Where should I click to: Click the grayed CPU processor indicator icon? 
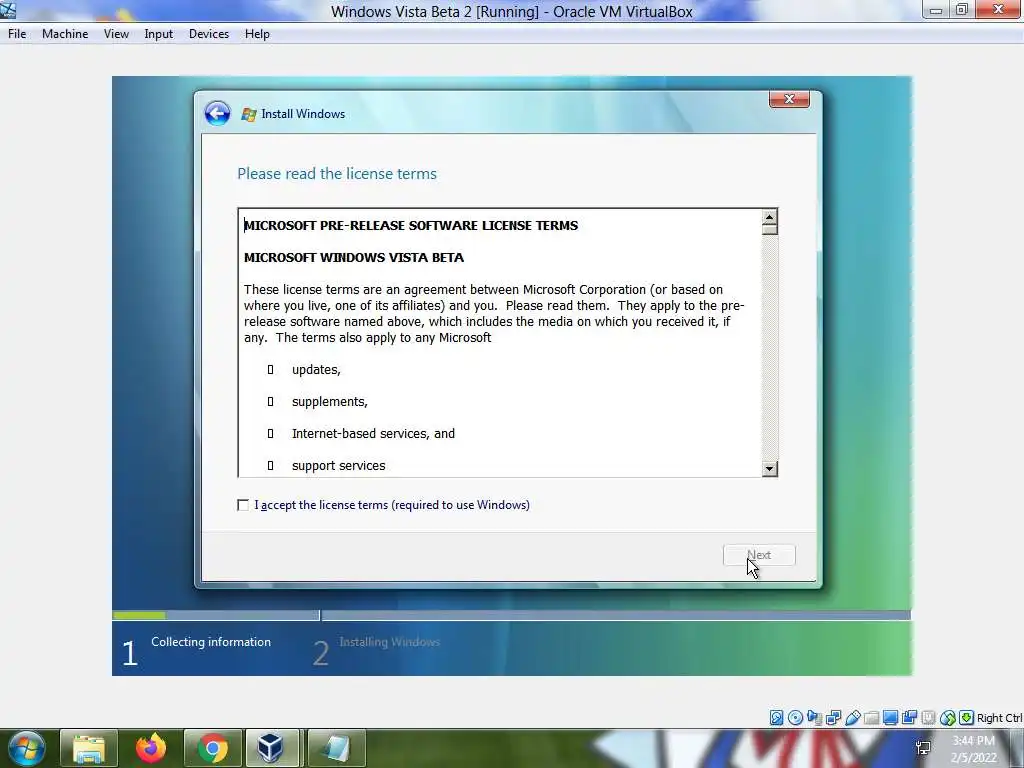click(928, 718)
